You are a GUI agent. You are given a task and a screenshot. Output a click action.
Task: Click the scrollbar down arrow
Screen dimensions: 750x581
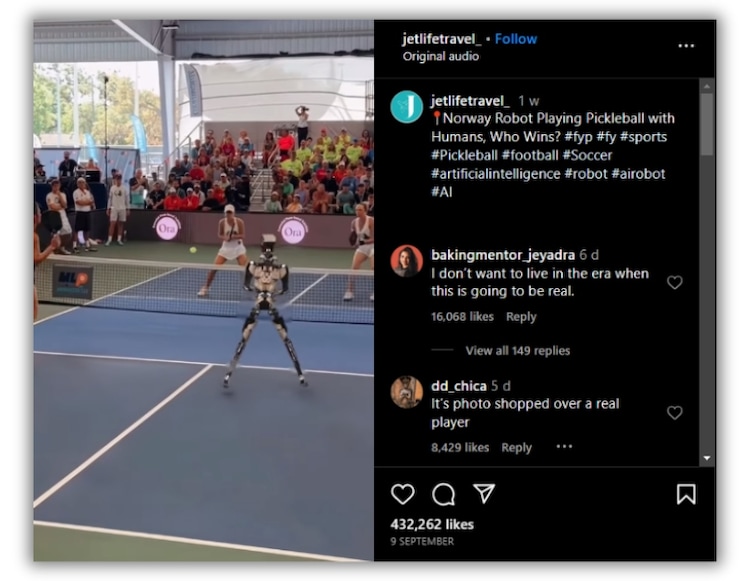(706, 458)
